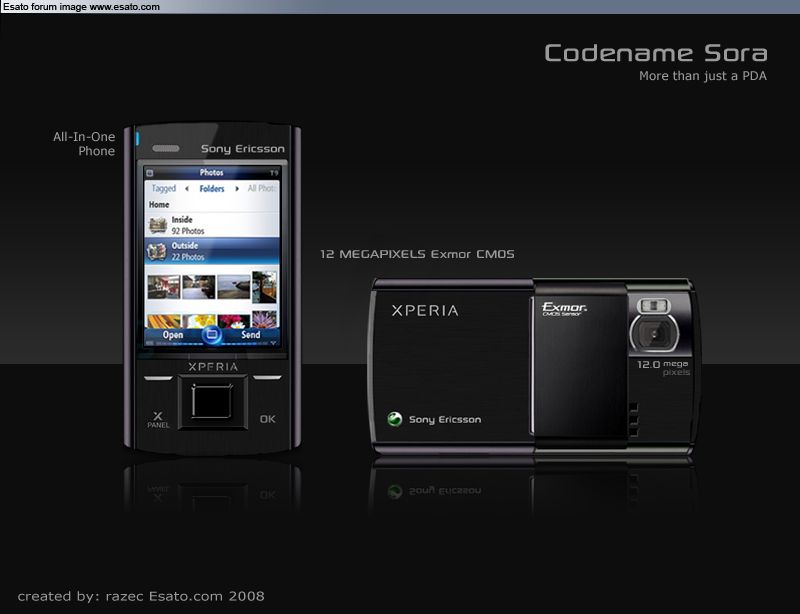Tap the Outside folder icon

click(x=157, y=251)
